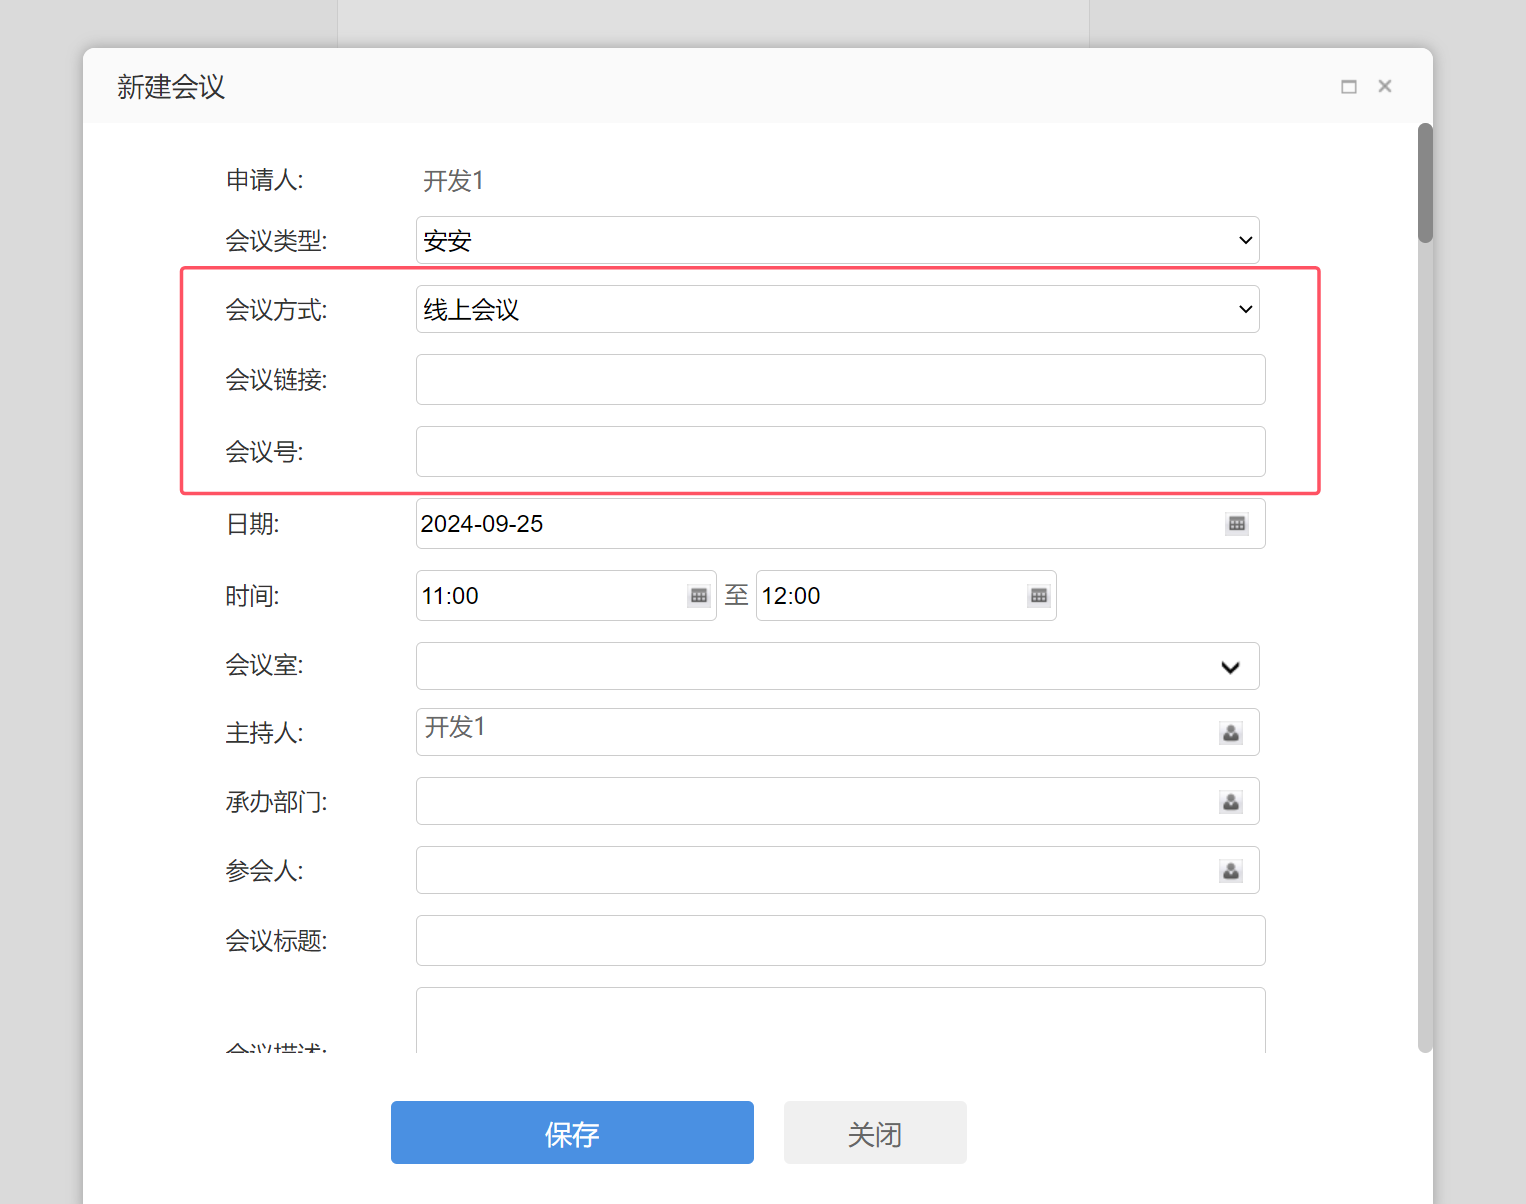
Task: Open the host (主持人) person selector icon
Action: coord(1231,733)
